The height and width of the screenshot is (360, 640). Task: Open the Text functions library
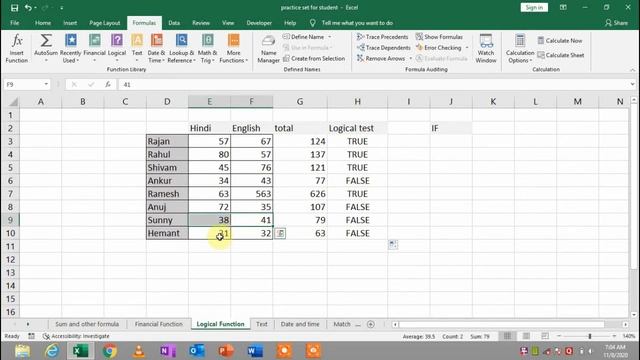click(137, 48)
